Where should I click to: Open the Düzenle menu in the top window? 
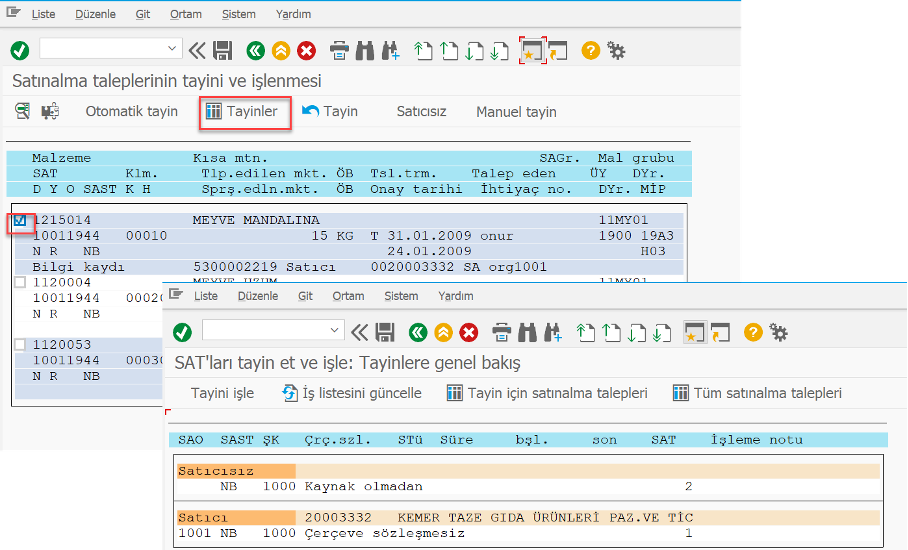[96, 14]
